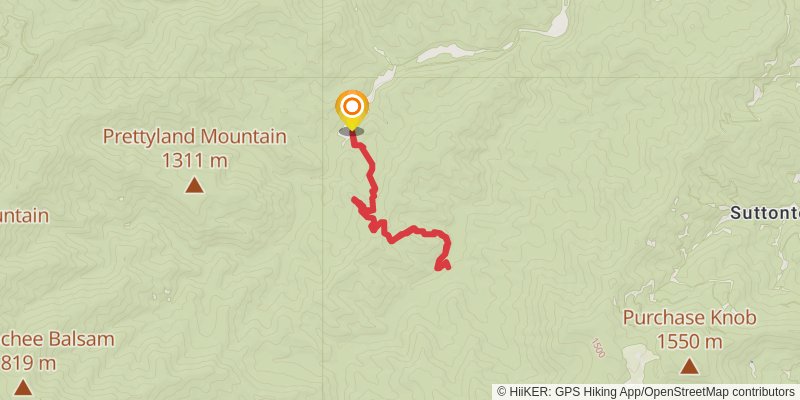The width and height of the screenshot is (800, 400).
Task: Select the Purchase Knob label
Action: [689, 318]
